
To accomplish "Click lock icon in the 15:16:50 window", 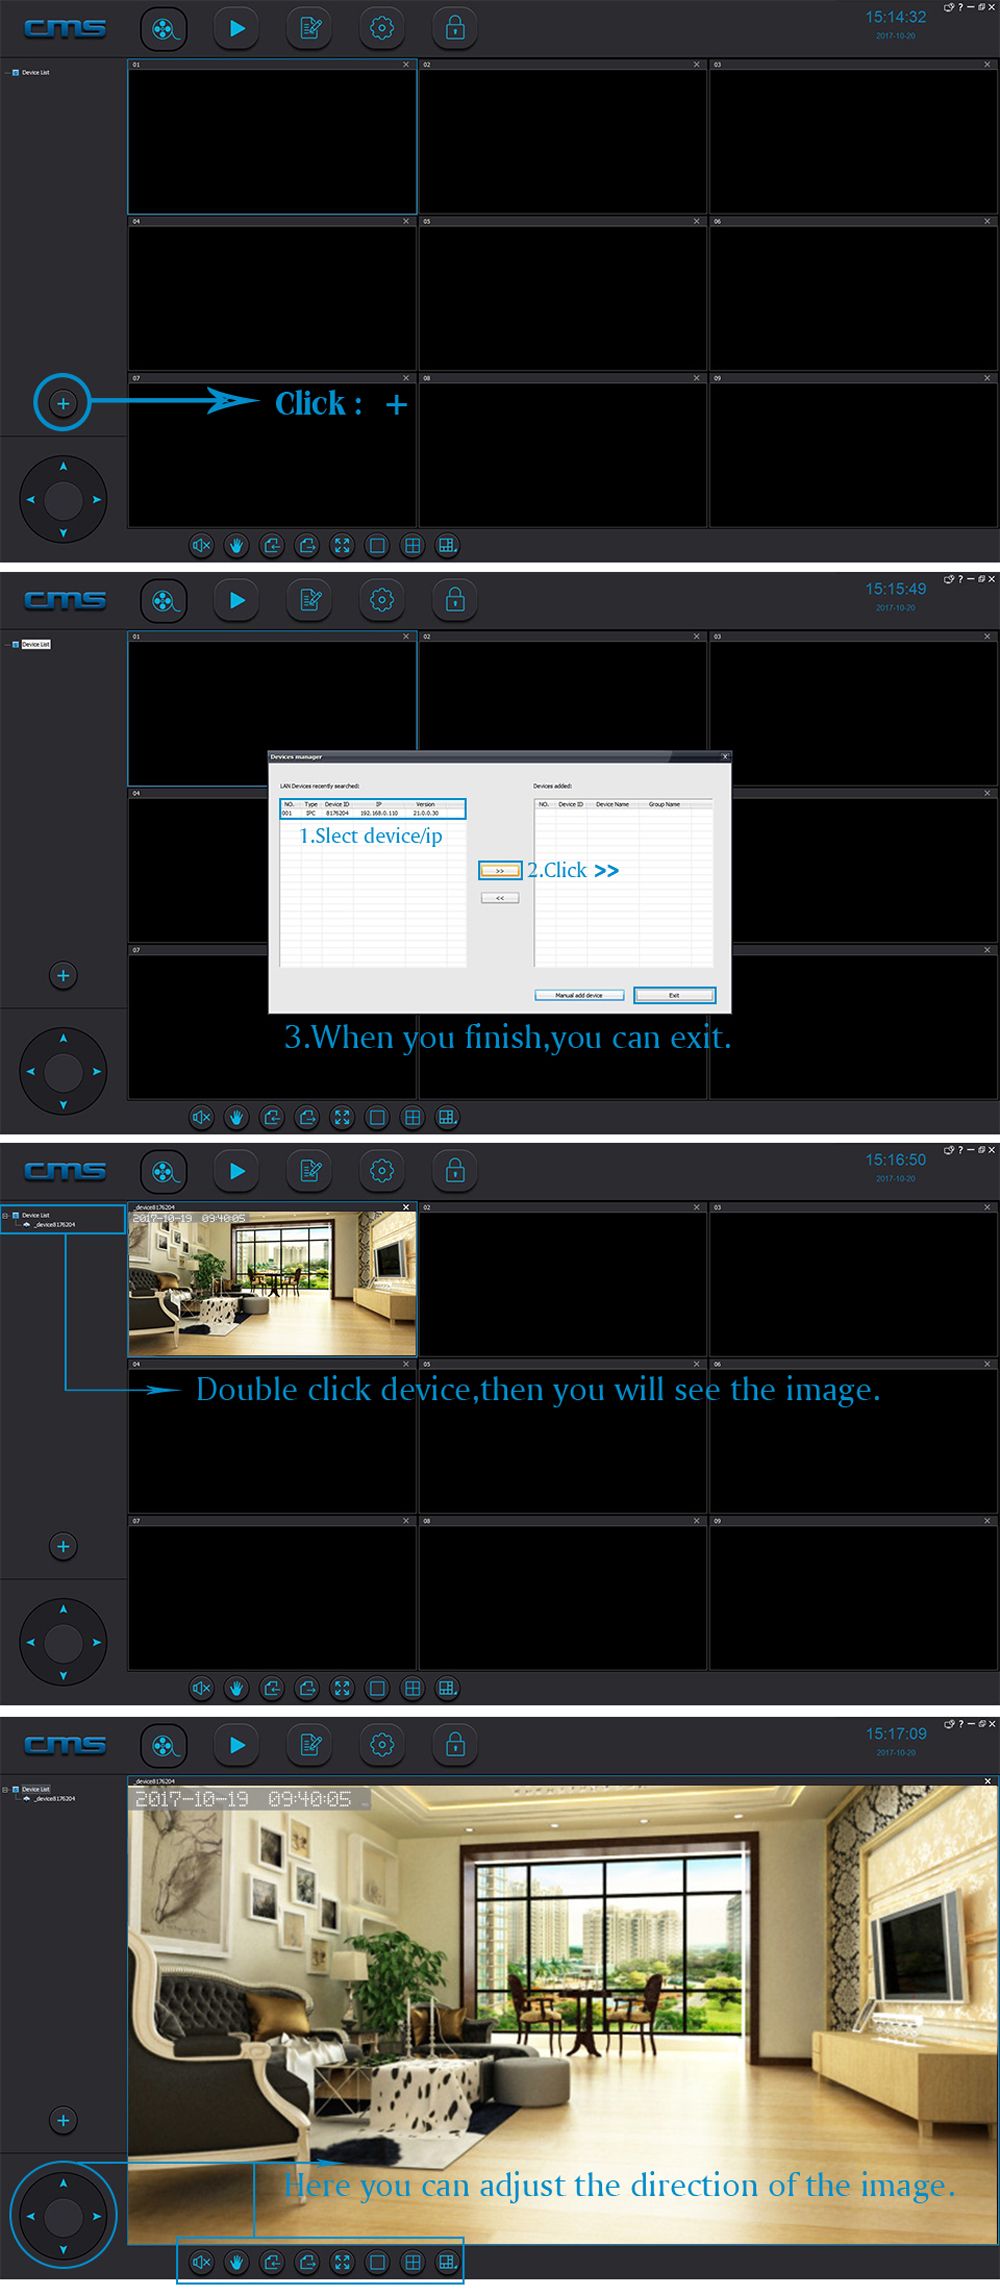I will point(455,1170).
